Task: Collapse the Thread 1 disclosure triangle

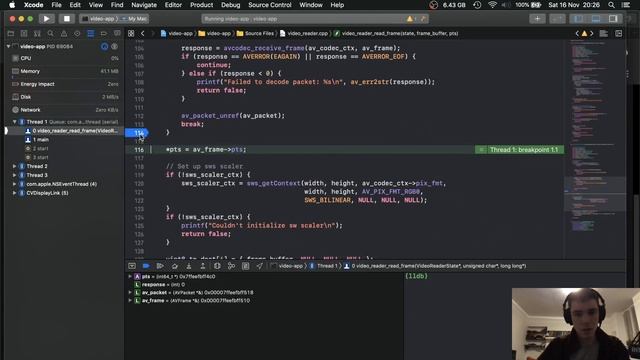Action: coord(14,122)
